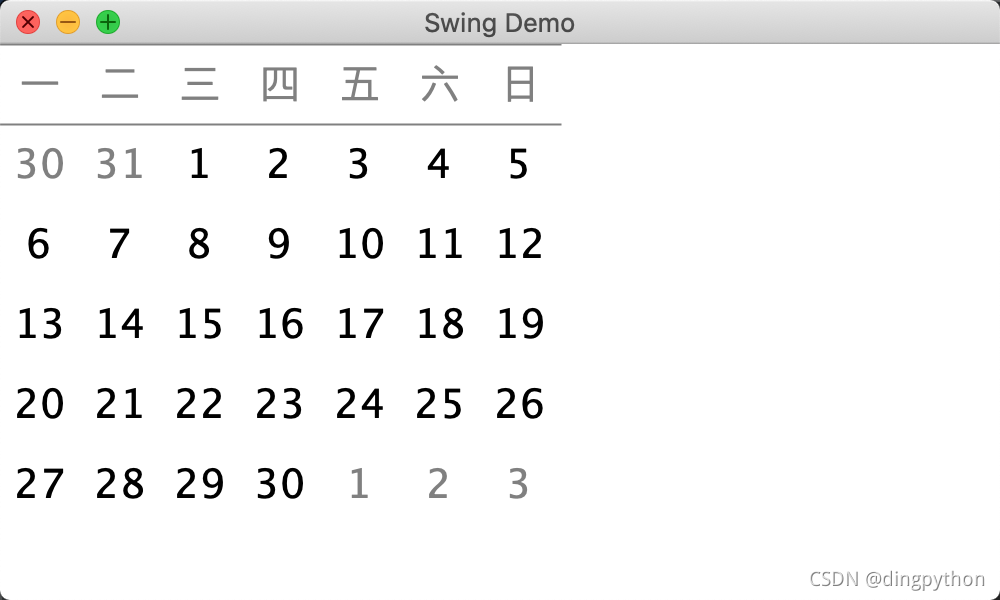Viewport: 1000px width, 600px height.
Task: Click date 20 in the calendar
Action: pos(40,404)
